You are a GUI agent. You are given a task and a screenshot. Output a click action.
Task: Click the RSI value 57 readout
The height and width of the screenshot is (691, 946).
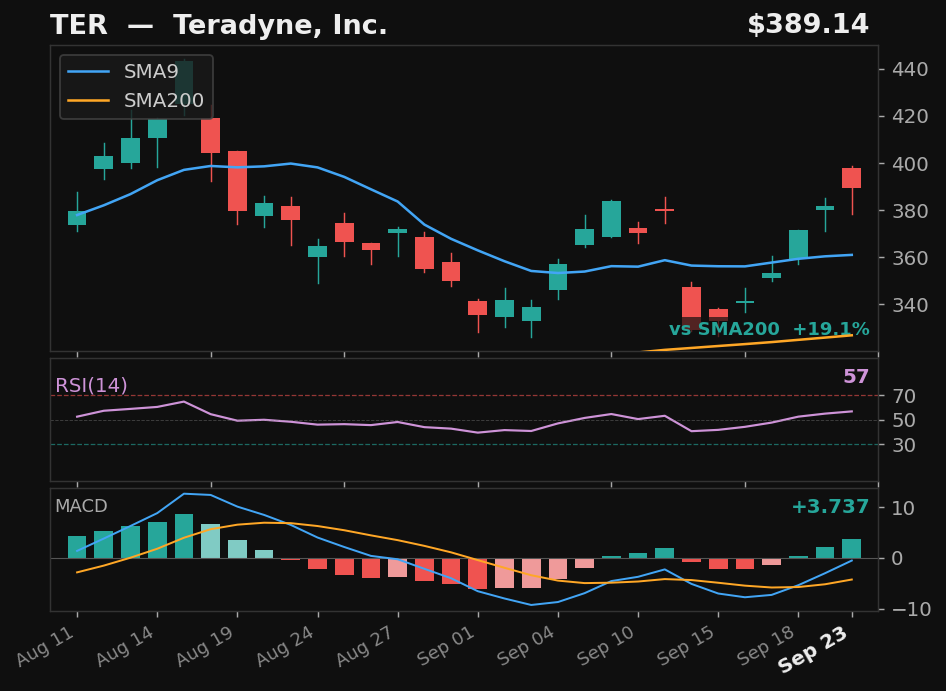(856, 377)
